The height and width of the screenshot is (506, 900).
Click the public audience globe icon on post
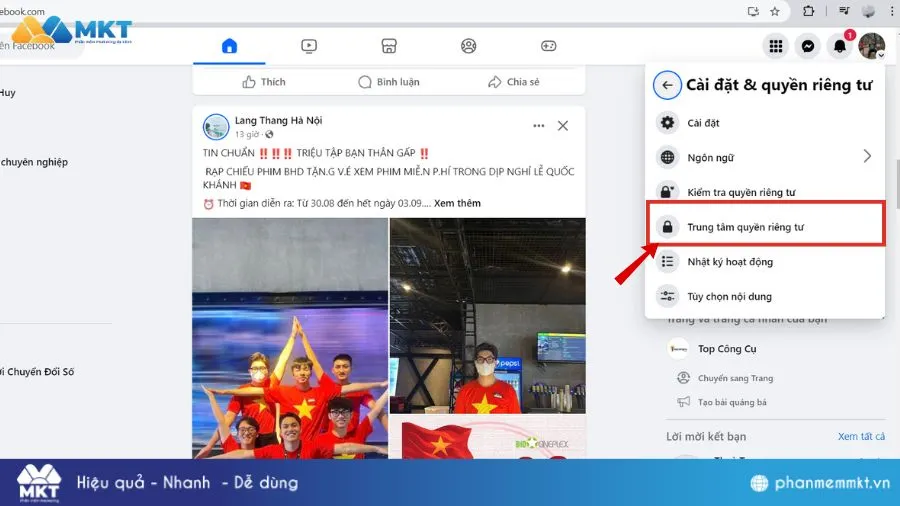(269, 134)
